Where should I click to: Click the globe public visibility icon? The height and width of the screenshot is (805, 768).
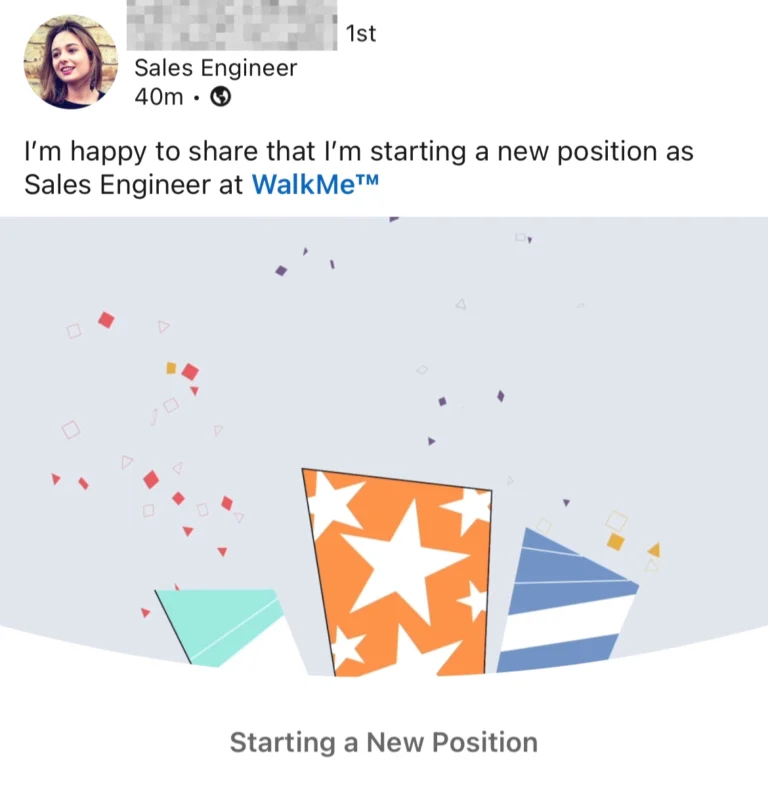(x=221, y=97)
